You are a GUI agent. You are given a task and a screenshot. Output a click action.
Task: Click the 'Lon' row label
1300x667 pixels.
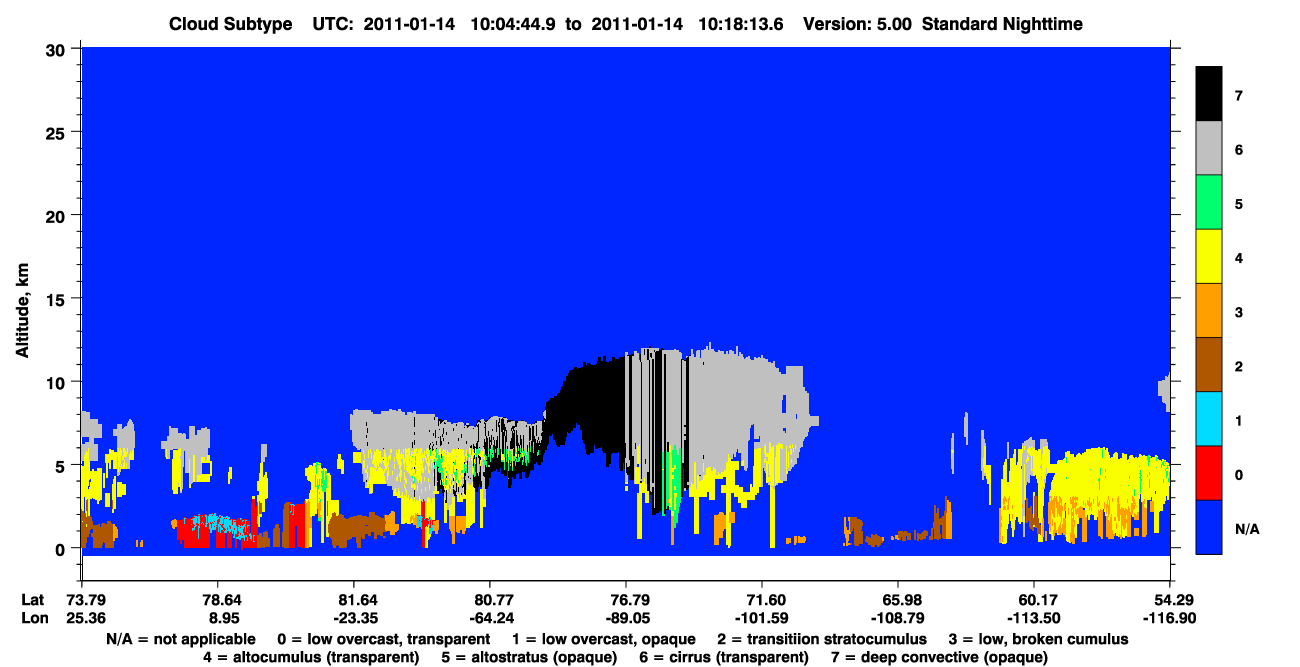click(34, 618)
